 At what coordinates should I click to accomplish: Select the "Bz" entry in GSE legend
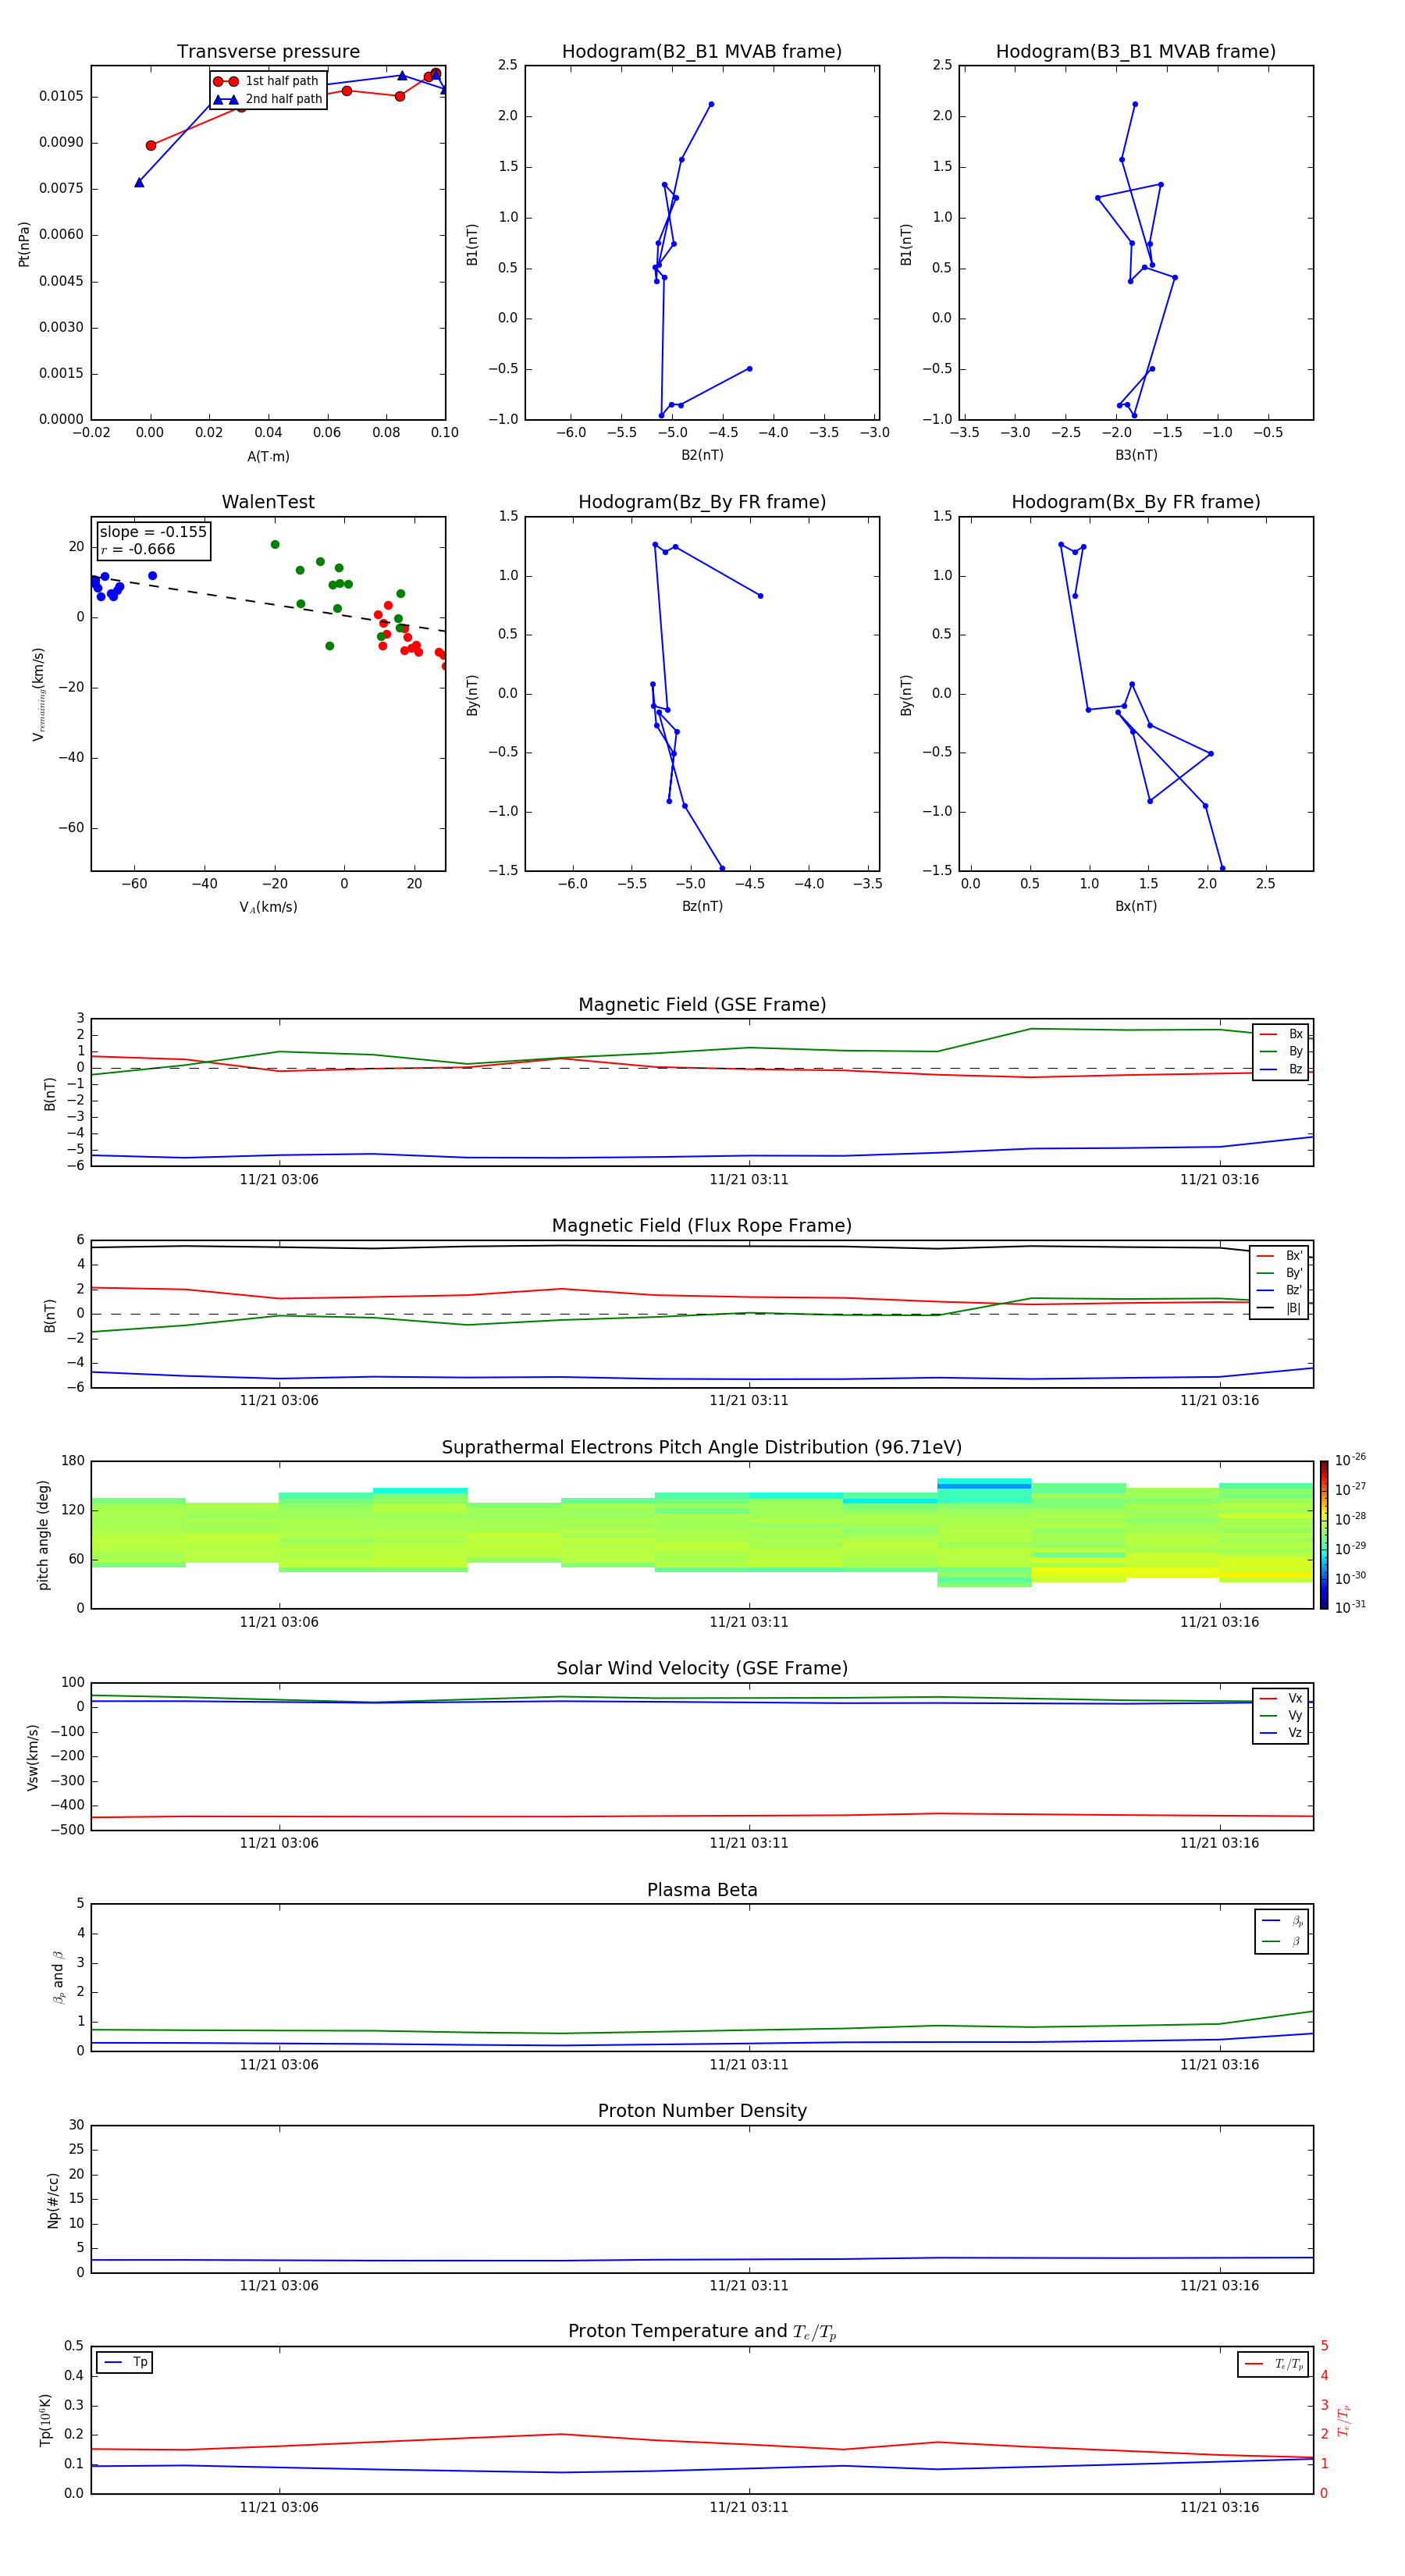pyautogui.click(x=1281, y=1069)
